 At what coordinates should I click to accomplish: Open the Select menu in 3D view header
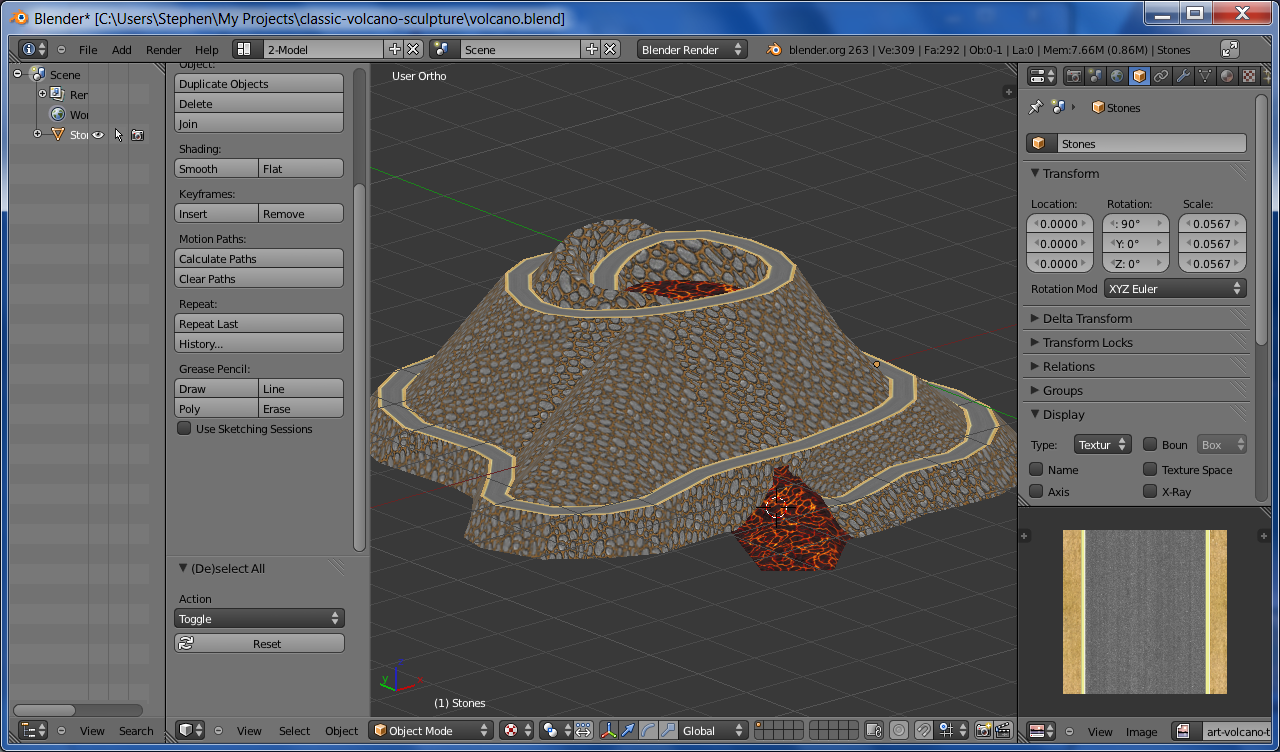(x=294, y=731)
